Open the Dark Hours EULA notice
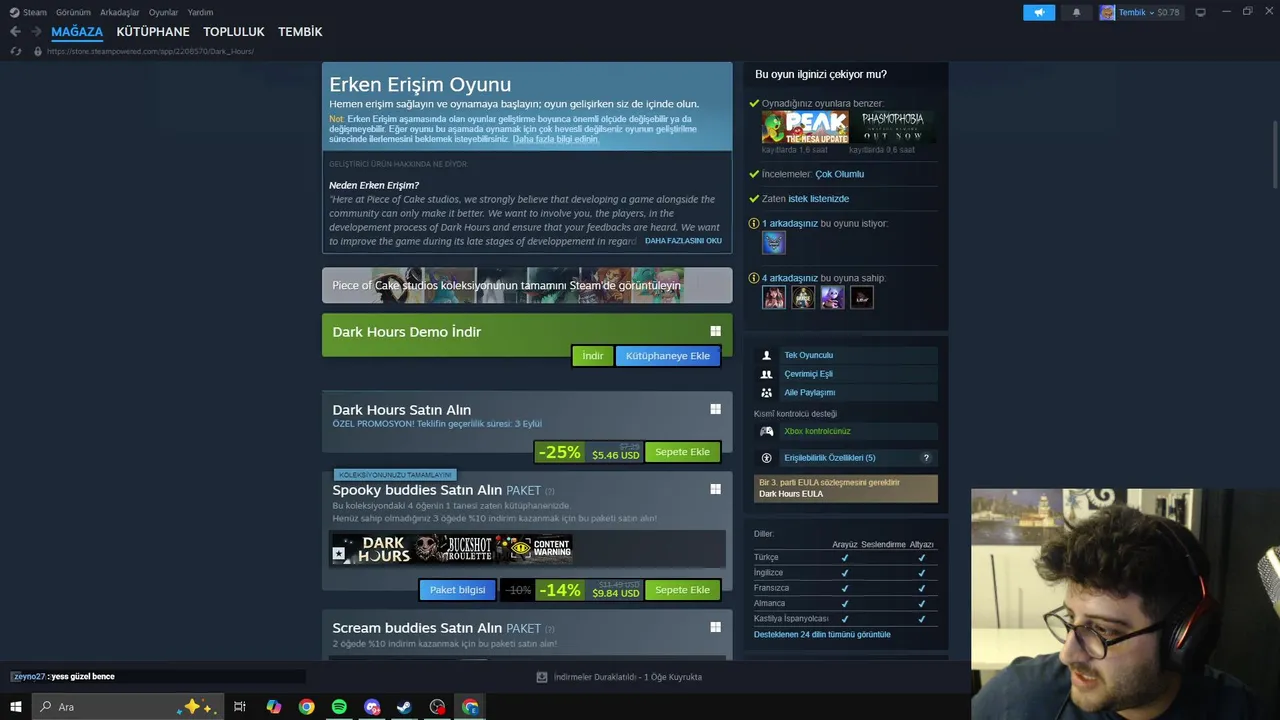The image size is (1280, 720). 846,488
